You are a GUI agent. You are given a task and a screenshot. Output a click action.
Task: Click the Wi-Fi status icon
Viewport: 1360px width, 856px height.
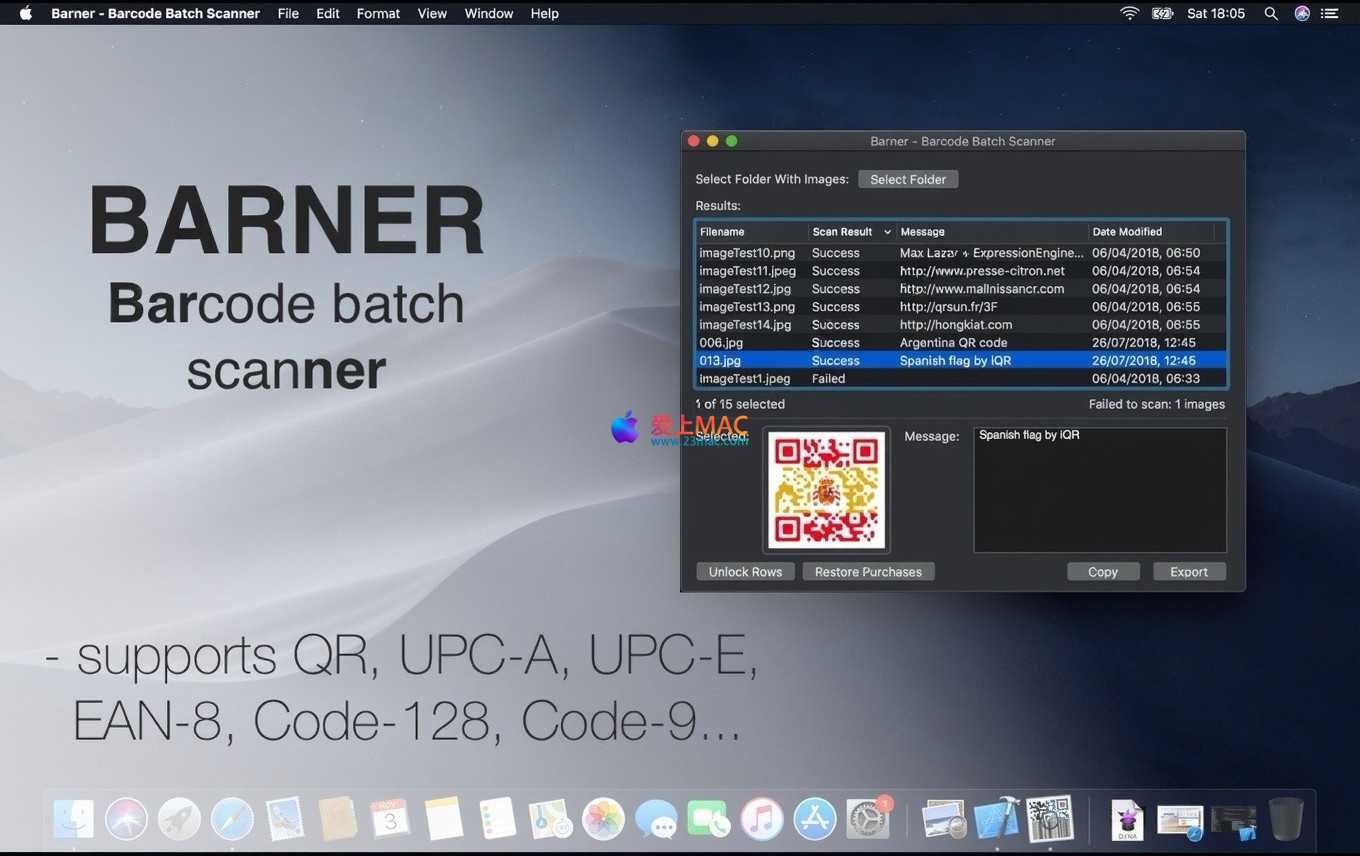click(x=1129, y=13)
